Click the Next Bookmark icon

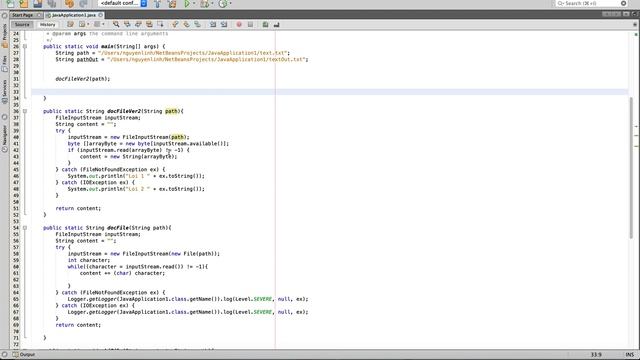[187, 24]
